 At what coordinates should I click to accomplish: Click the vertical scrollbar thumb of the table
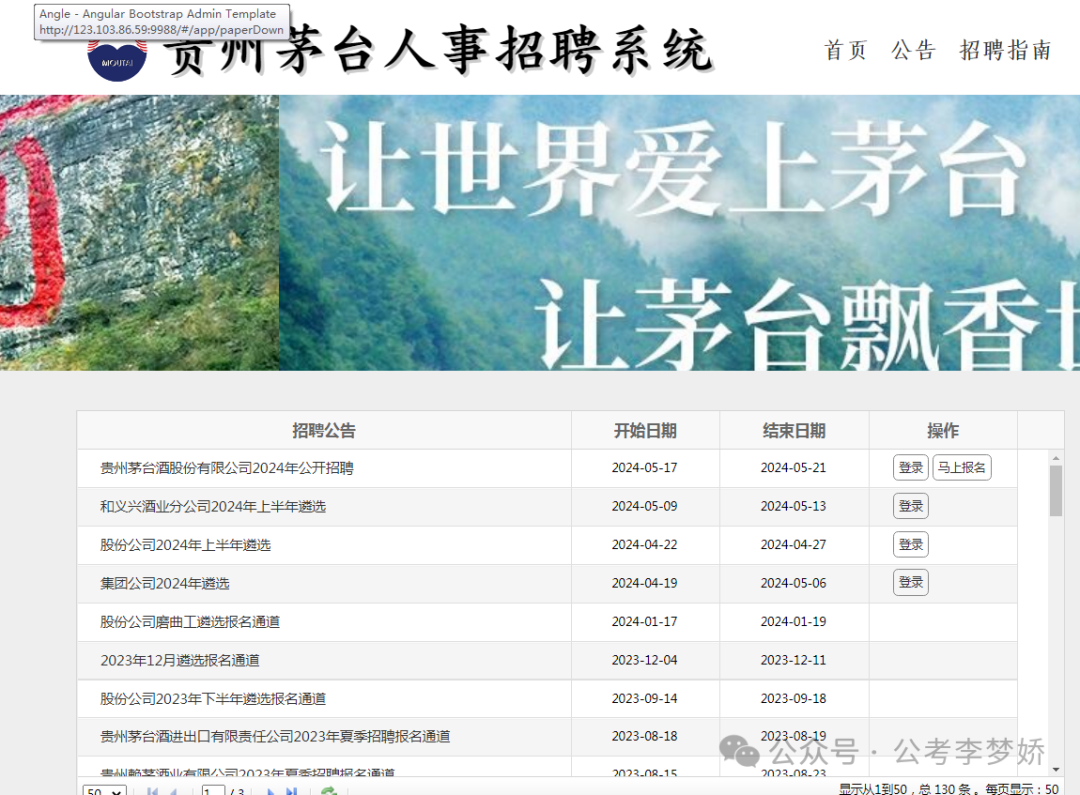click(1056, 491)
